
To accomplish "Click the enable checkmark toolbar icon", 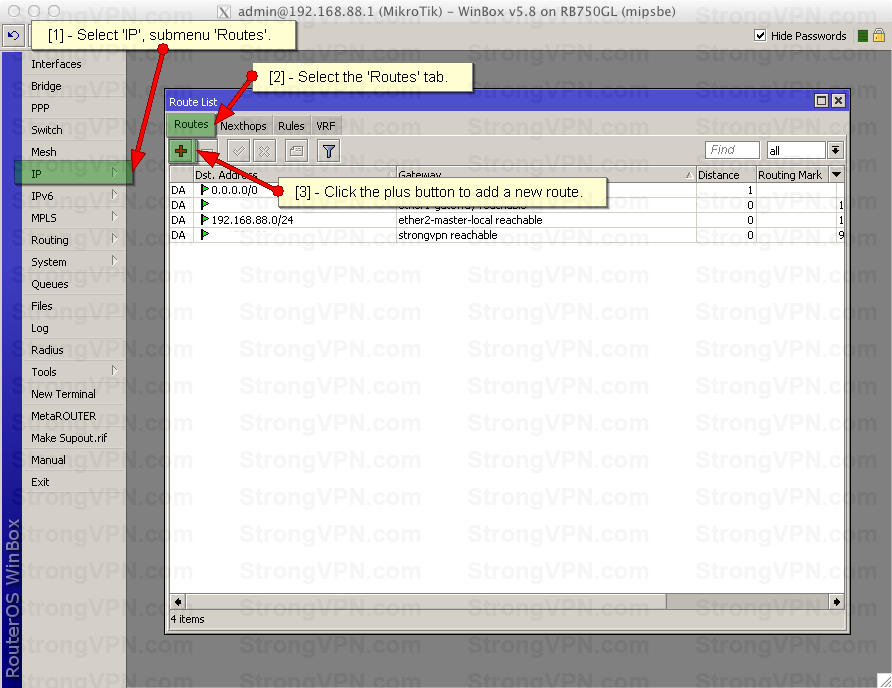I will tap(238, 151).
